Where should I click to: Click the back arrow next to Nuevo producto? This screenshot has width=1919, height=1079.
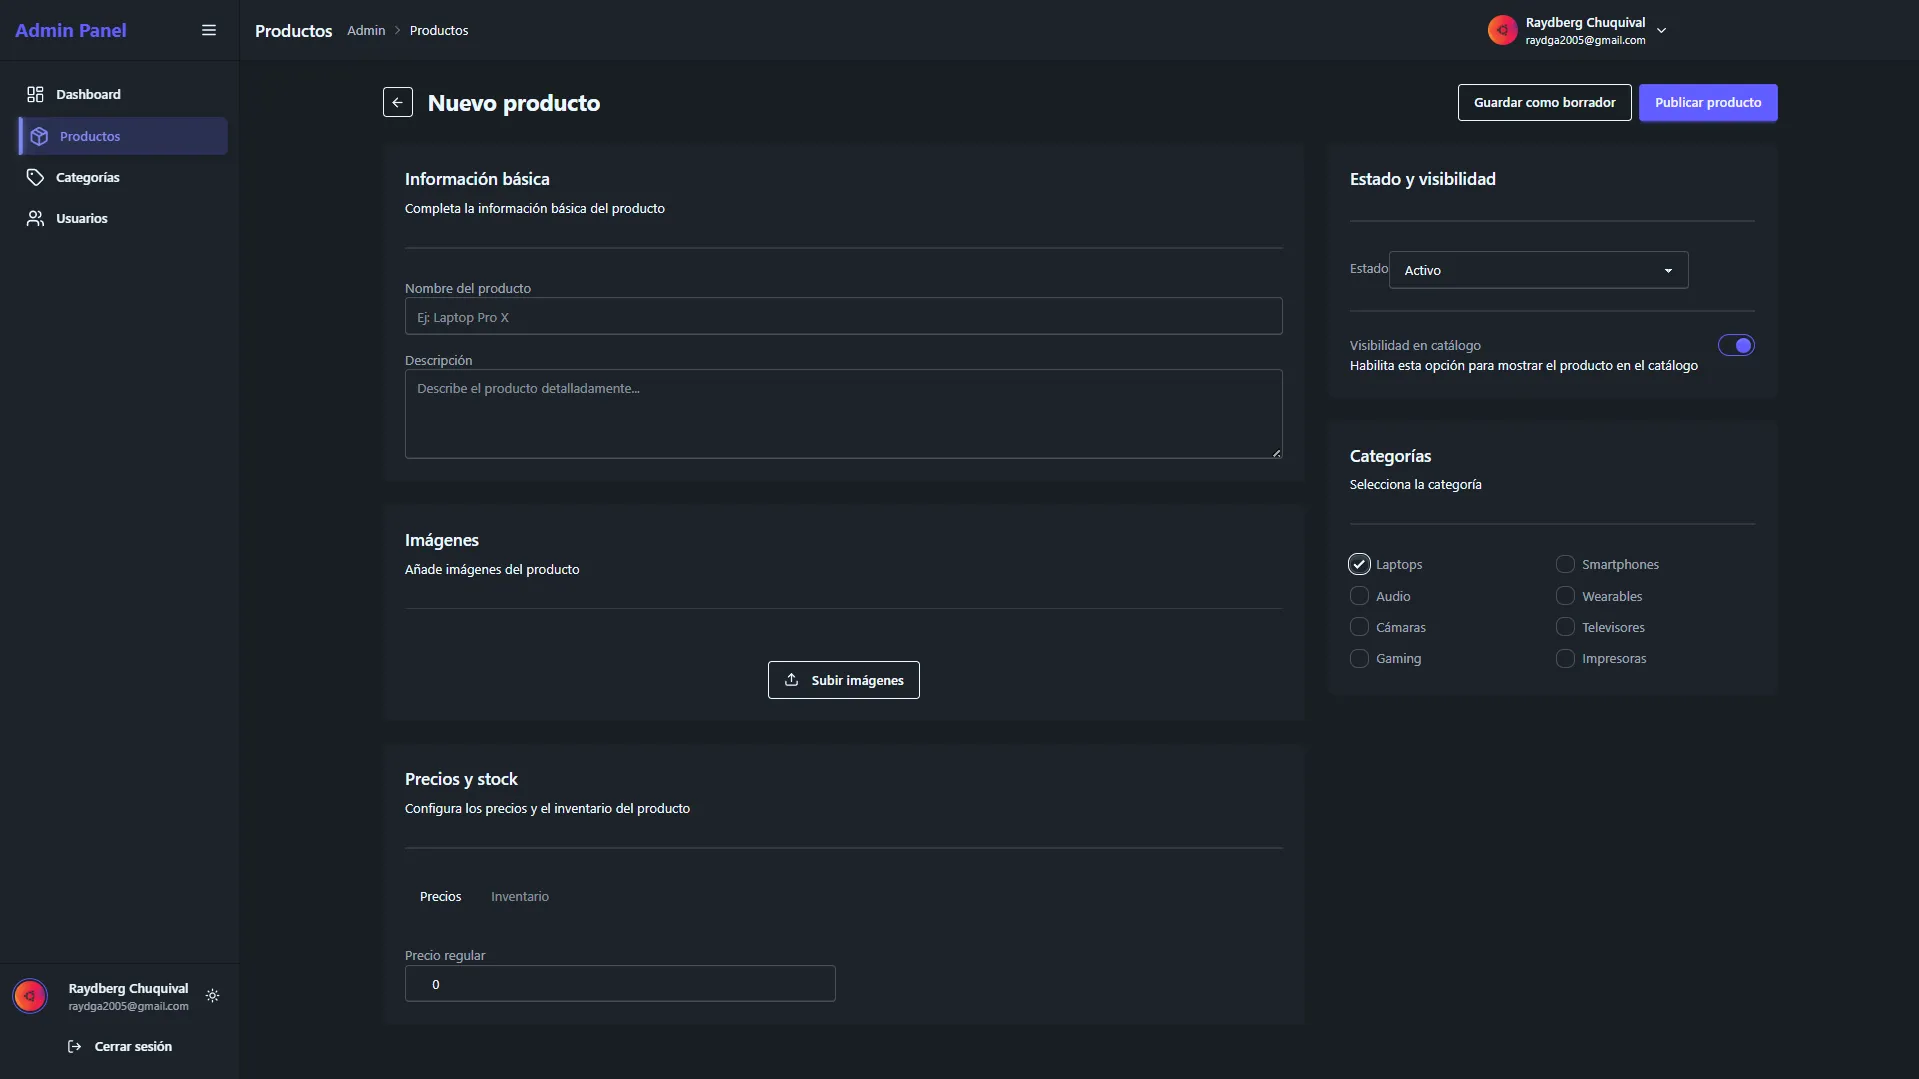pos(397,102)
